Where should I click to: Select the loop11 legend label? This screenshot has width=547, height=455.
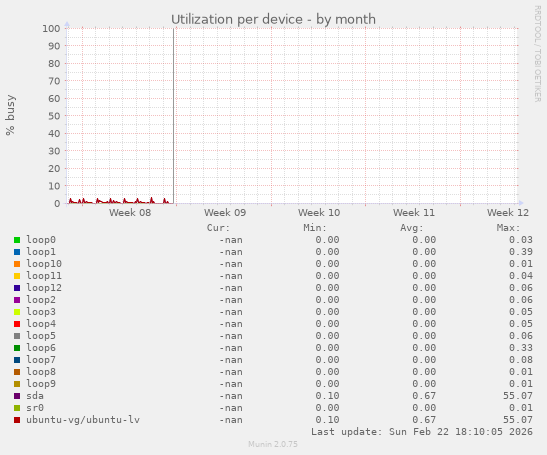44,276
